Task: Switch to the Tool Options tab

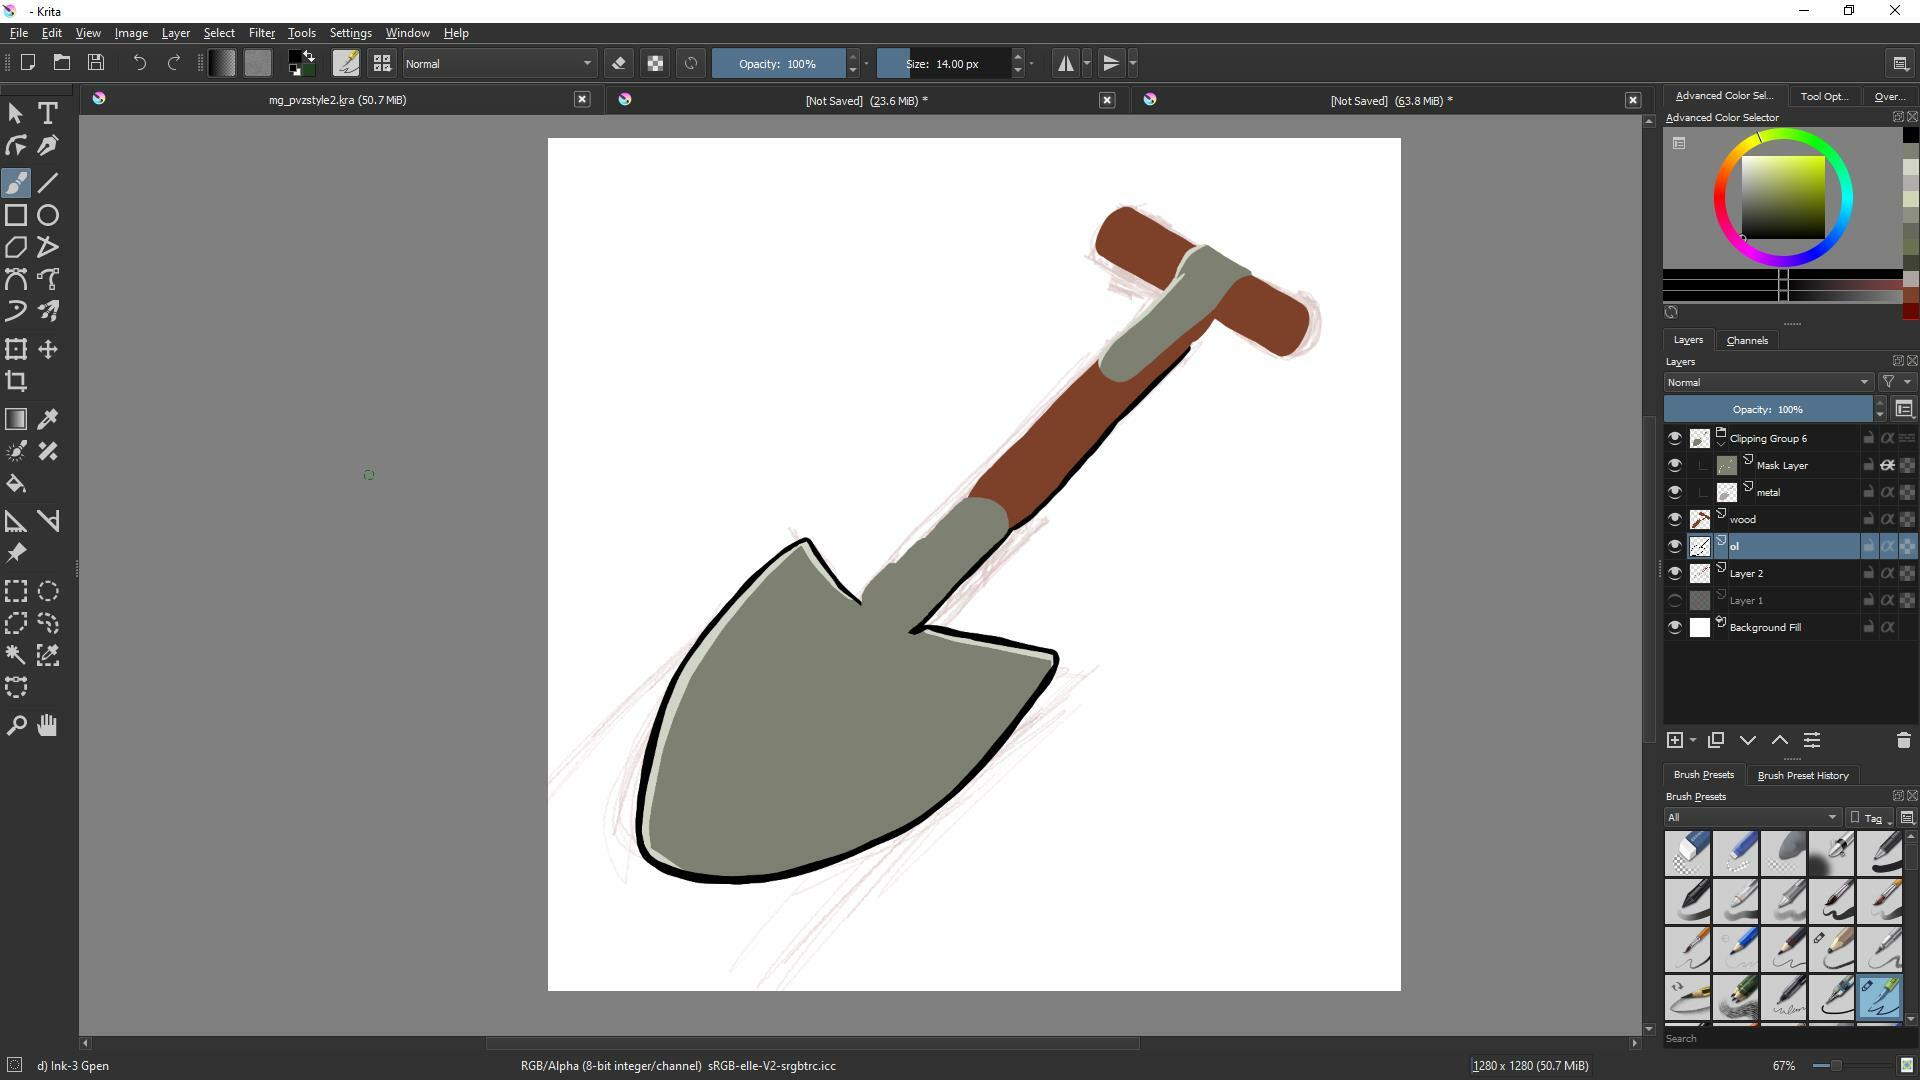Action: pos(1824,96)
